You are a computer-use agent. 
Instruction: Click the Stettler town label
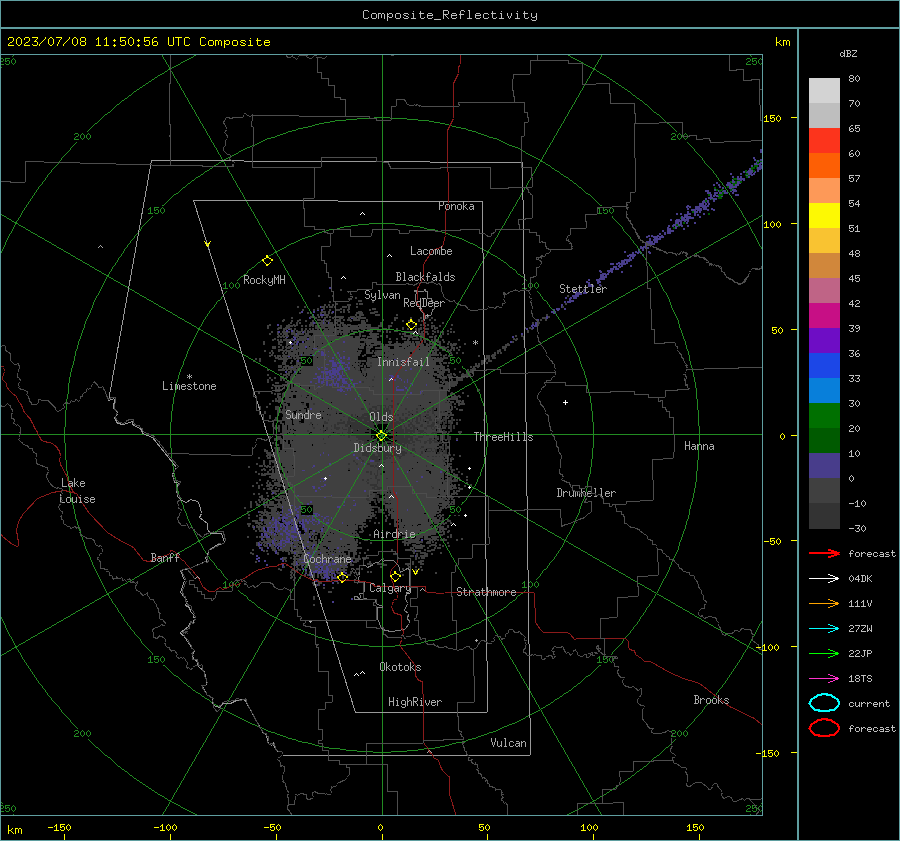coord(583,289)
